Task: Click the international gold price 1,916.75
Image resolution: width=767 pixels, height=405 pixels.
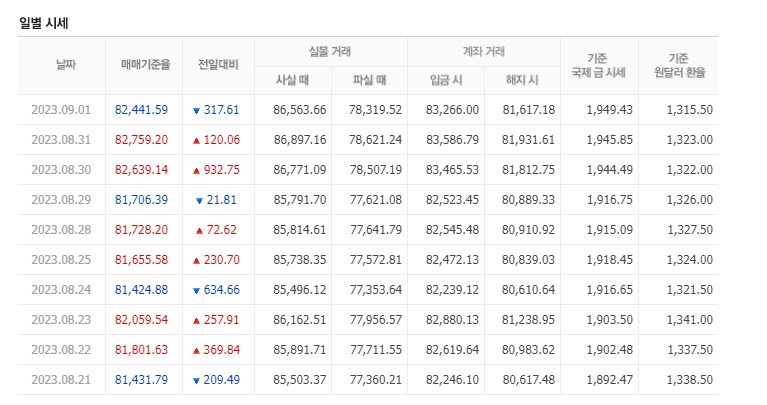Action: coord(610,200)
